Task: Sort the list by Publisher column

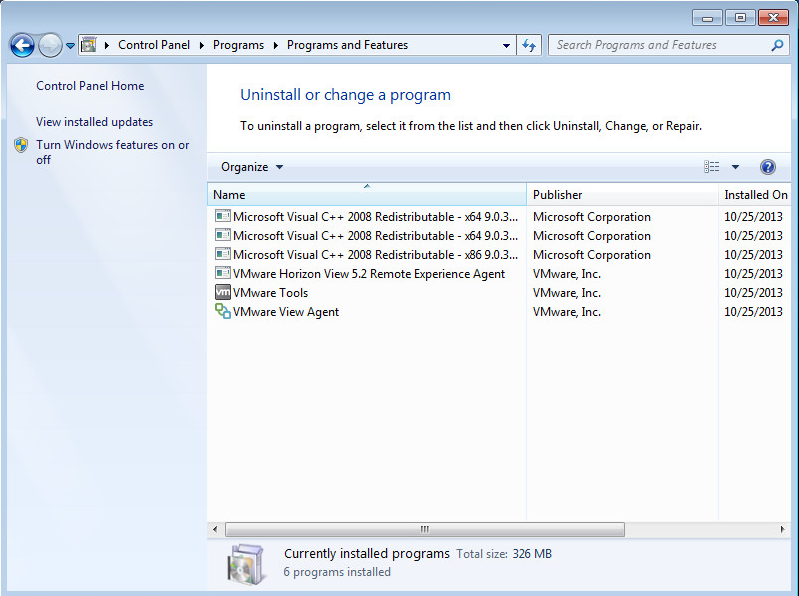Action: pyautogui.click(x=557, y=195)
